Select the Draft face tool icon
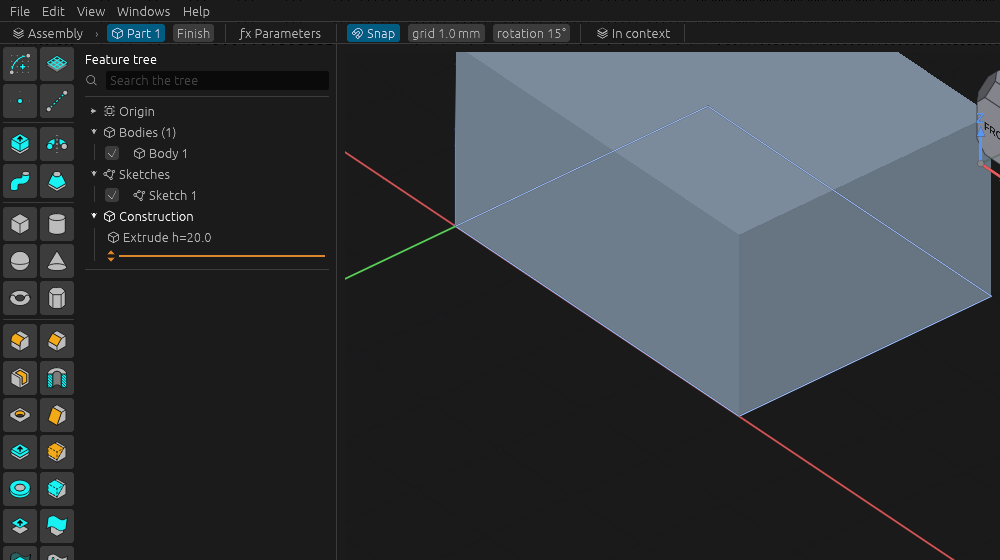Screen dimensions: 1000x560 [x=57, y=415]
